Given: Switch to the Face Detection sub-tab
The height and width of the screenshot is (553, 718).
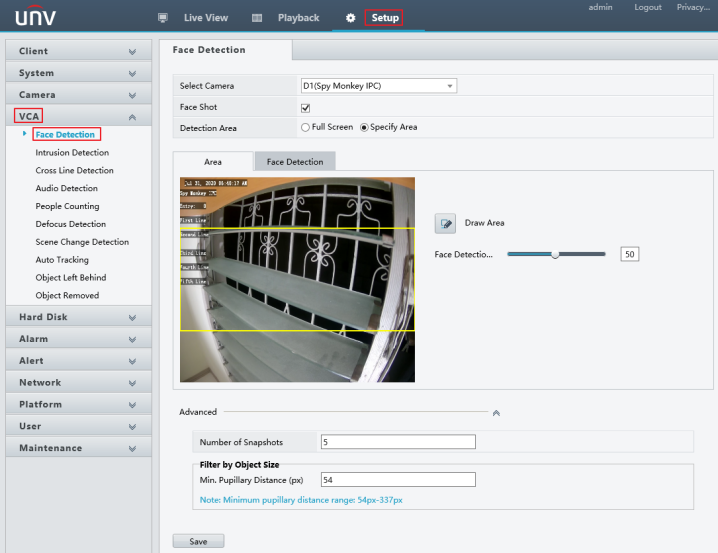Looking at the screenshot, I should pos(295,161).
